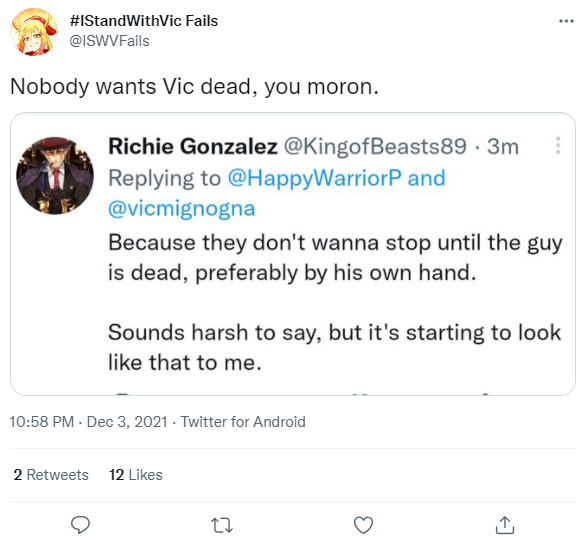Click the Twitter for Android source label
The image size is (587, 547).
[243, 422]
